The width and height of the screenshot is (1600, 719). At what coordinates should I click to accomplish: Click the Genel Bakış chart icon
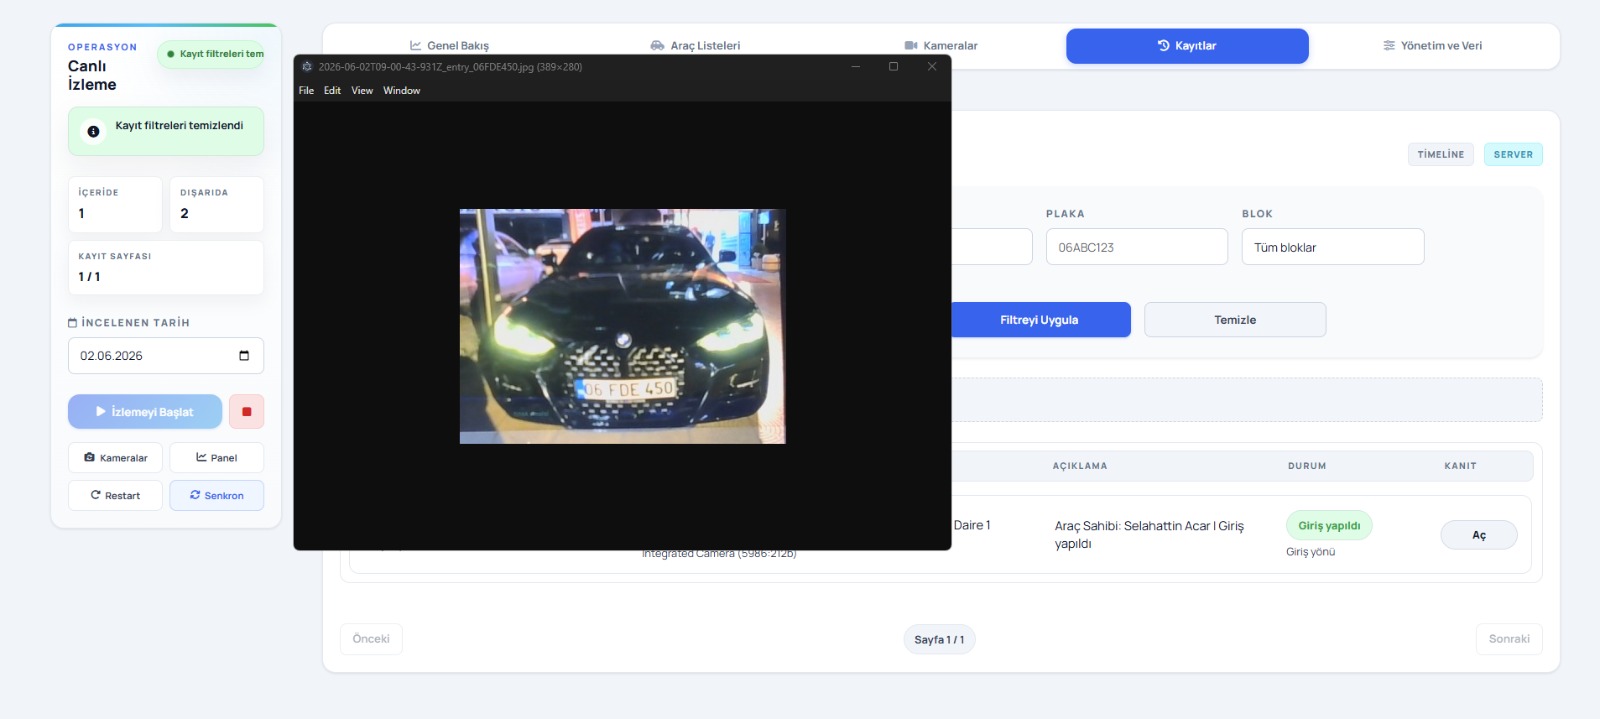tap(416, 46)
